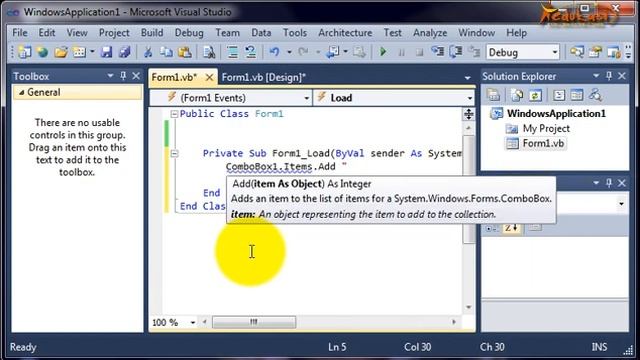The height and width of the screenshot is (360, 640).
Task: Click the horizontal scrollbar thumb in editor
Action: point(254,322)
